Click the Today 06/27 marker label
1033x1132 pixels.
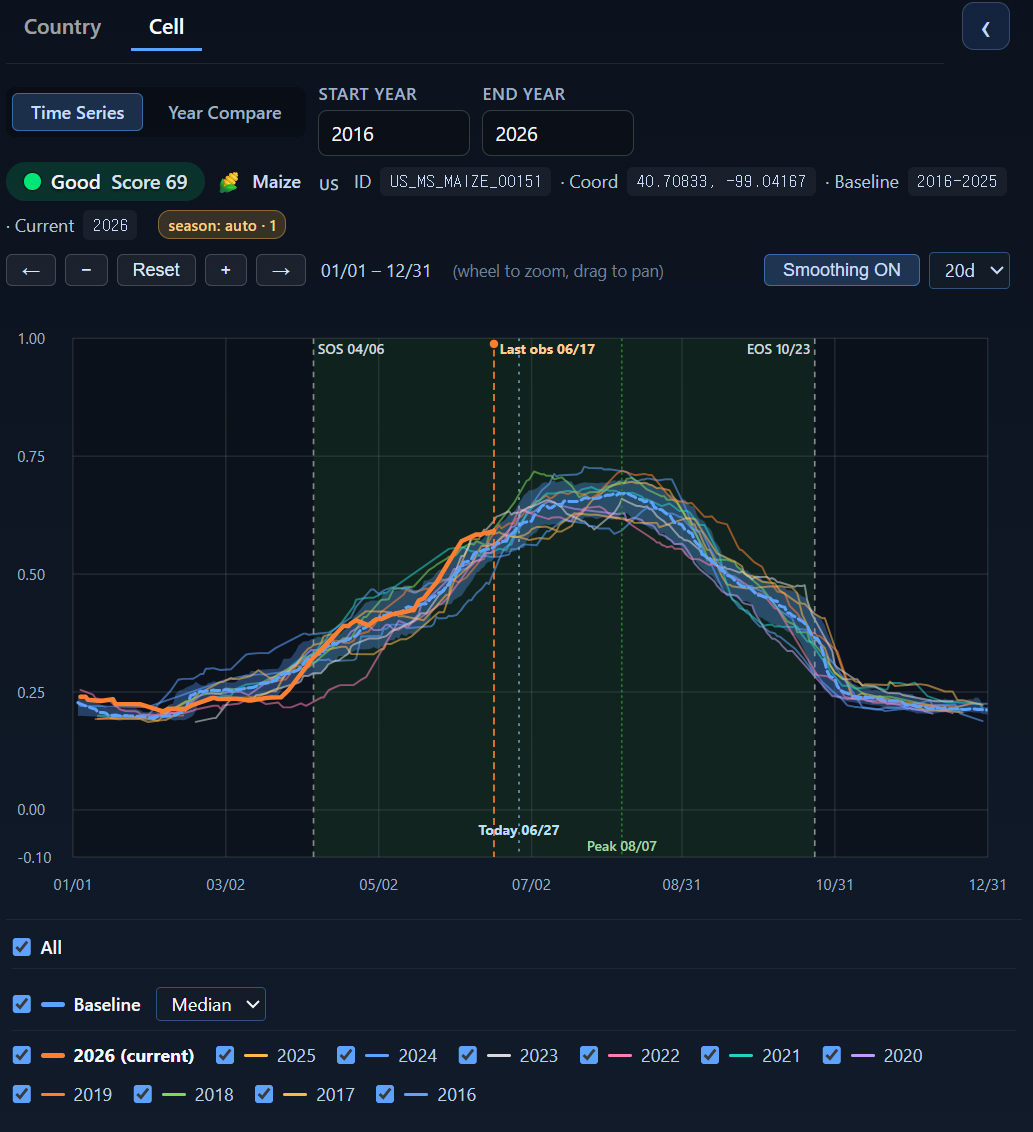click(518, 830)
